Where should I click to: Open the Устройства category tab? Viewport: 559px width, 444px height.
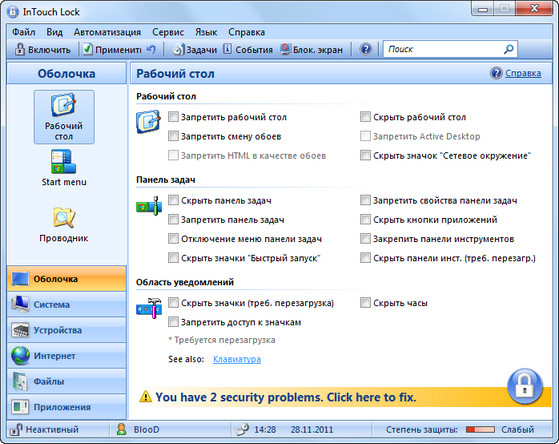[67, 330]
